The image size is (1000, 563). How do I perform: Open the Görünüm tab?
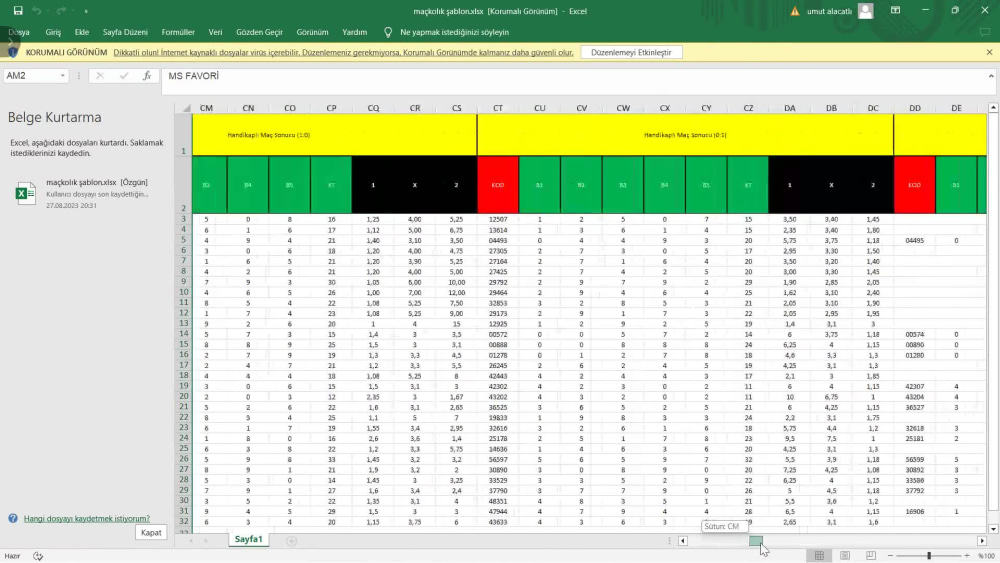pos(312,32)
